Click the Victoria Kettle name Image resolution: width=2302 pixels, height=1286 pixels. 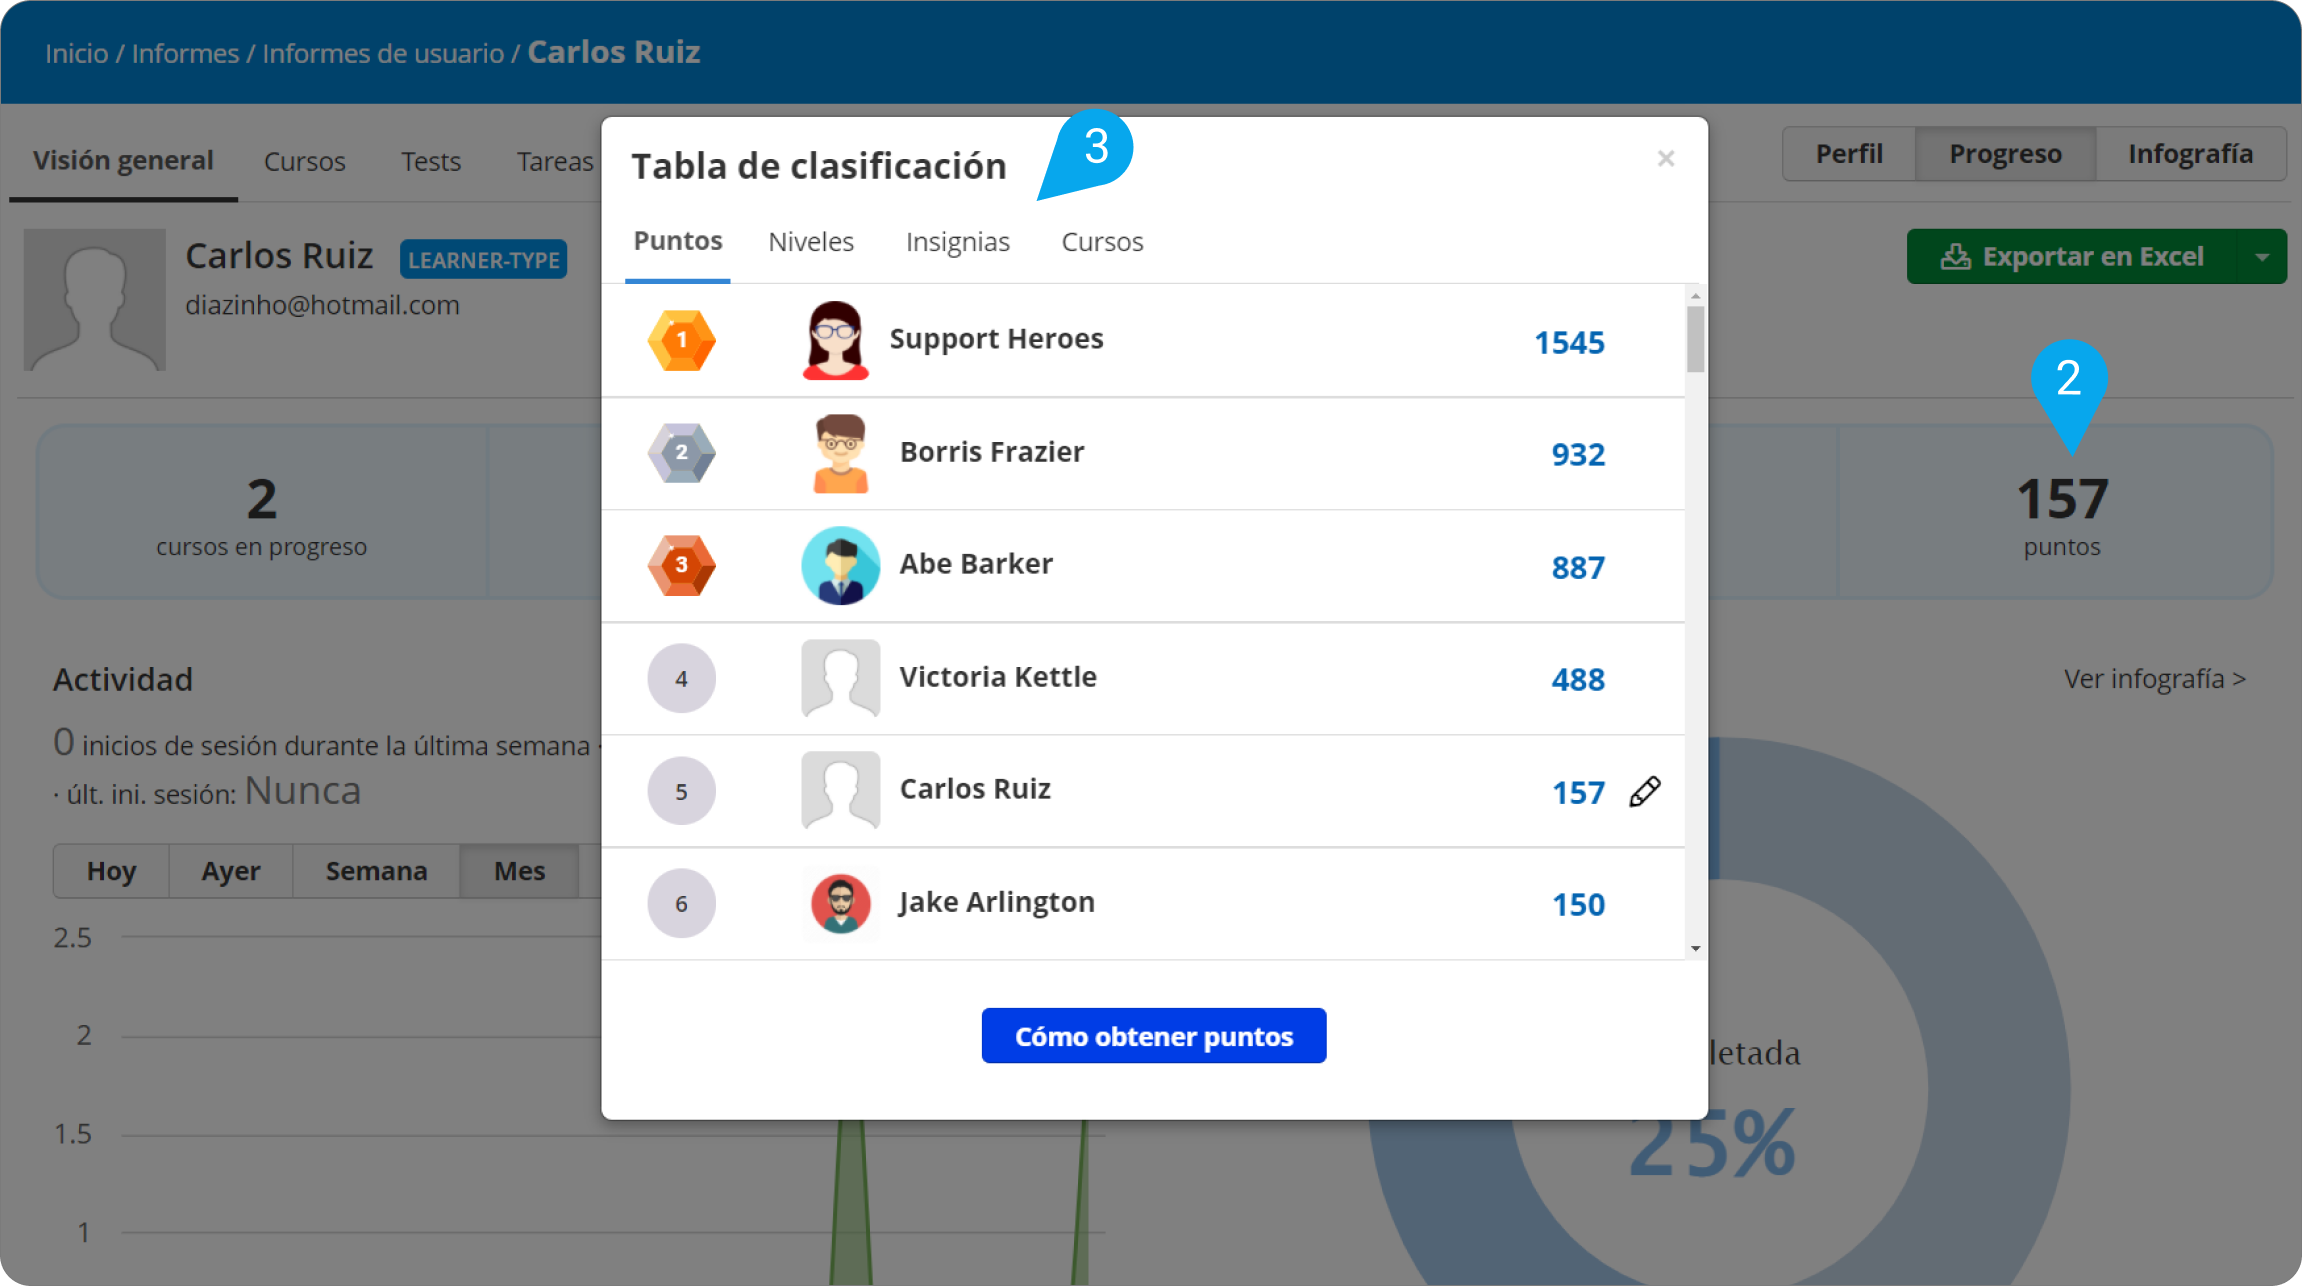pyautogui.click(x=998, y=677)
